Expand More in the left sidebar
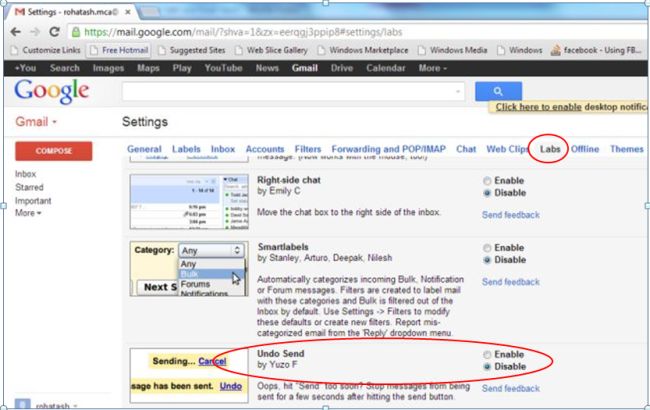650x410 pixels. 28,213
